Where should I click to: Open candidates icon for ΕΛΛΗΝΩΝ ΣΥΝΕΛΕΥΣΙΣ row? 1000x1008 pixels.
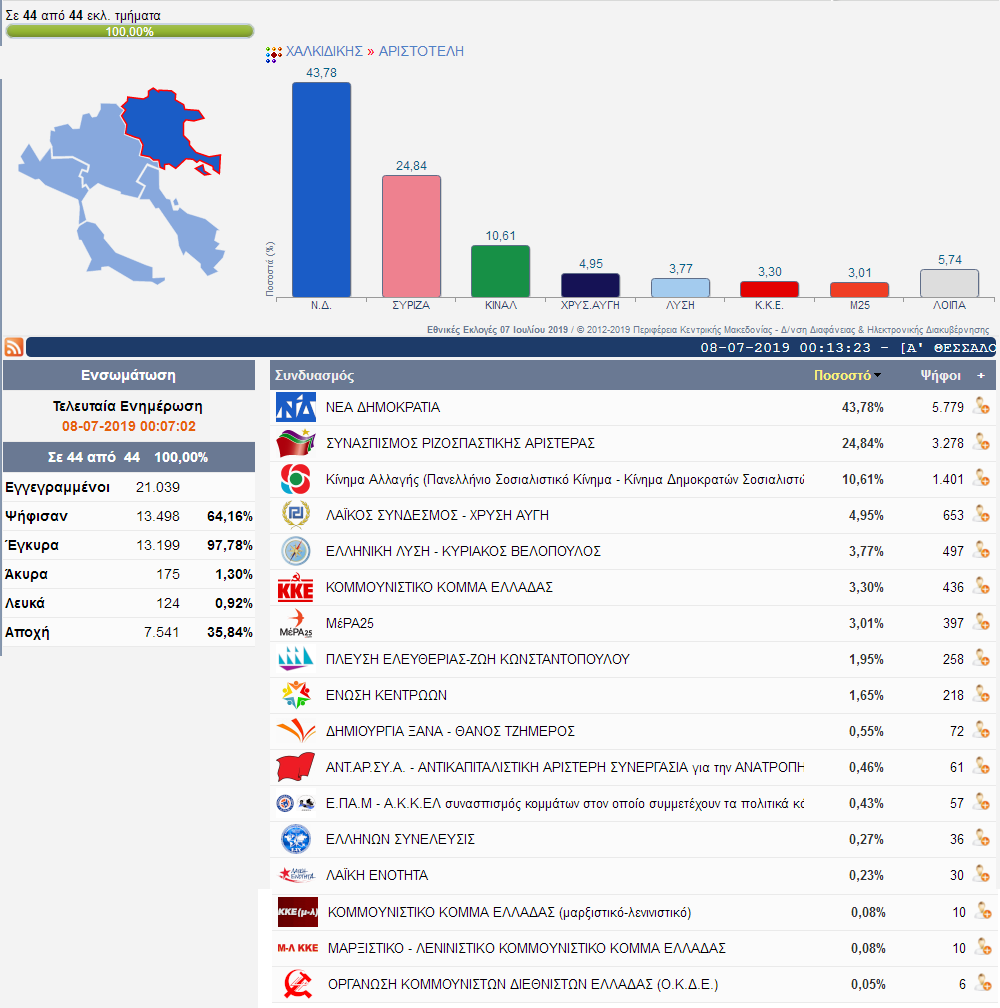[x=981, y=838]
